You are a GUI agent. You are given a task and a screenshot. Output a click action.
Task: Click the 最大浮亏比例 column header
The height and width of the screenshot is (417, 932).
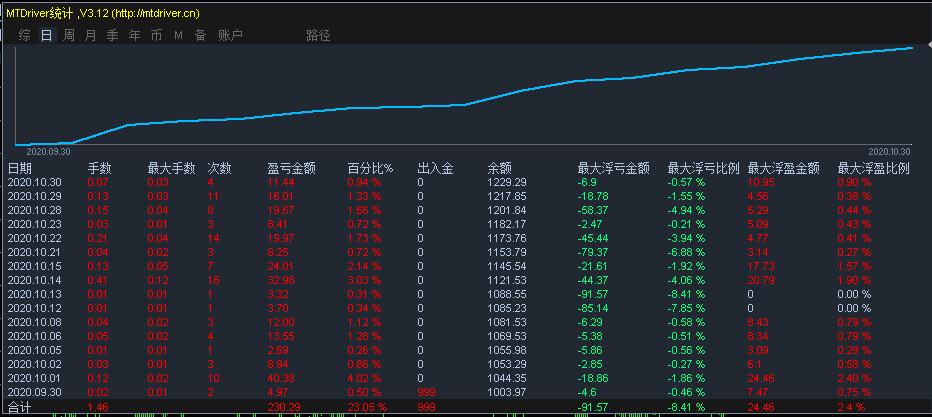pos(704,169)
